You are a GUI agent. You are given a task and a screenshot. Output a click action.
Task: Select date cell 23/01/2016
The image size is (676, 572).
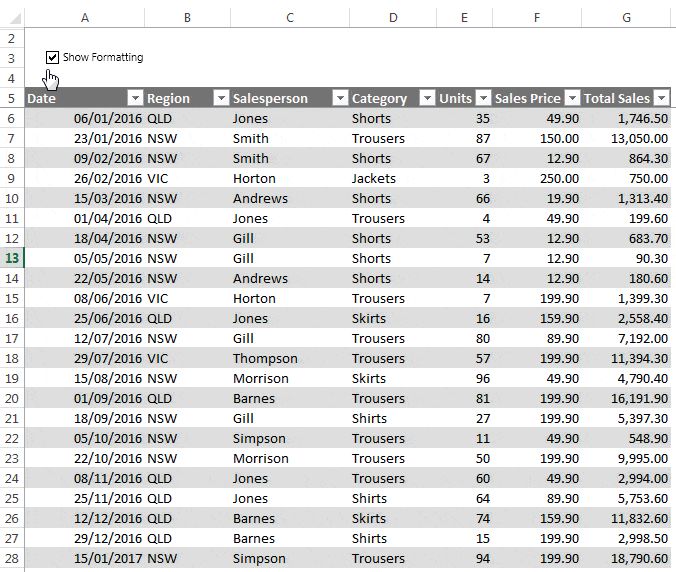(84, 138)
